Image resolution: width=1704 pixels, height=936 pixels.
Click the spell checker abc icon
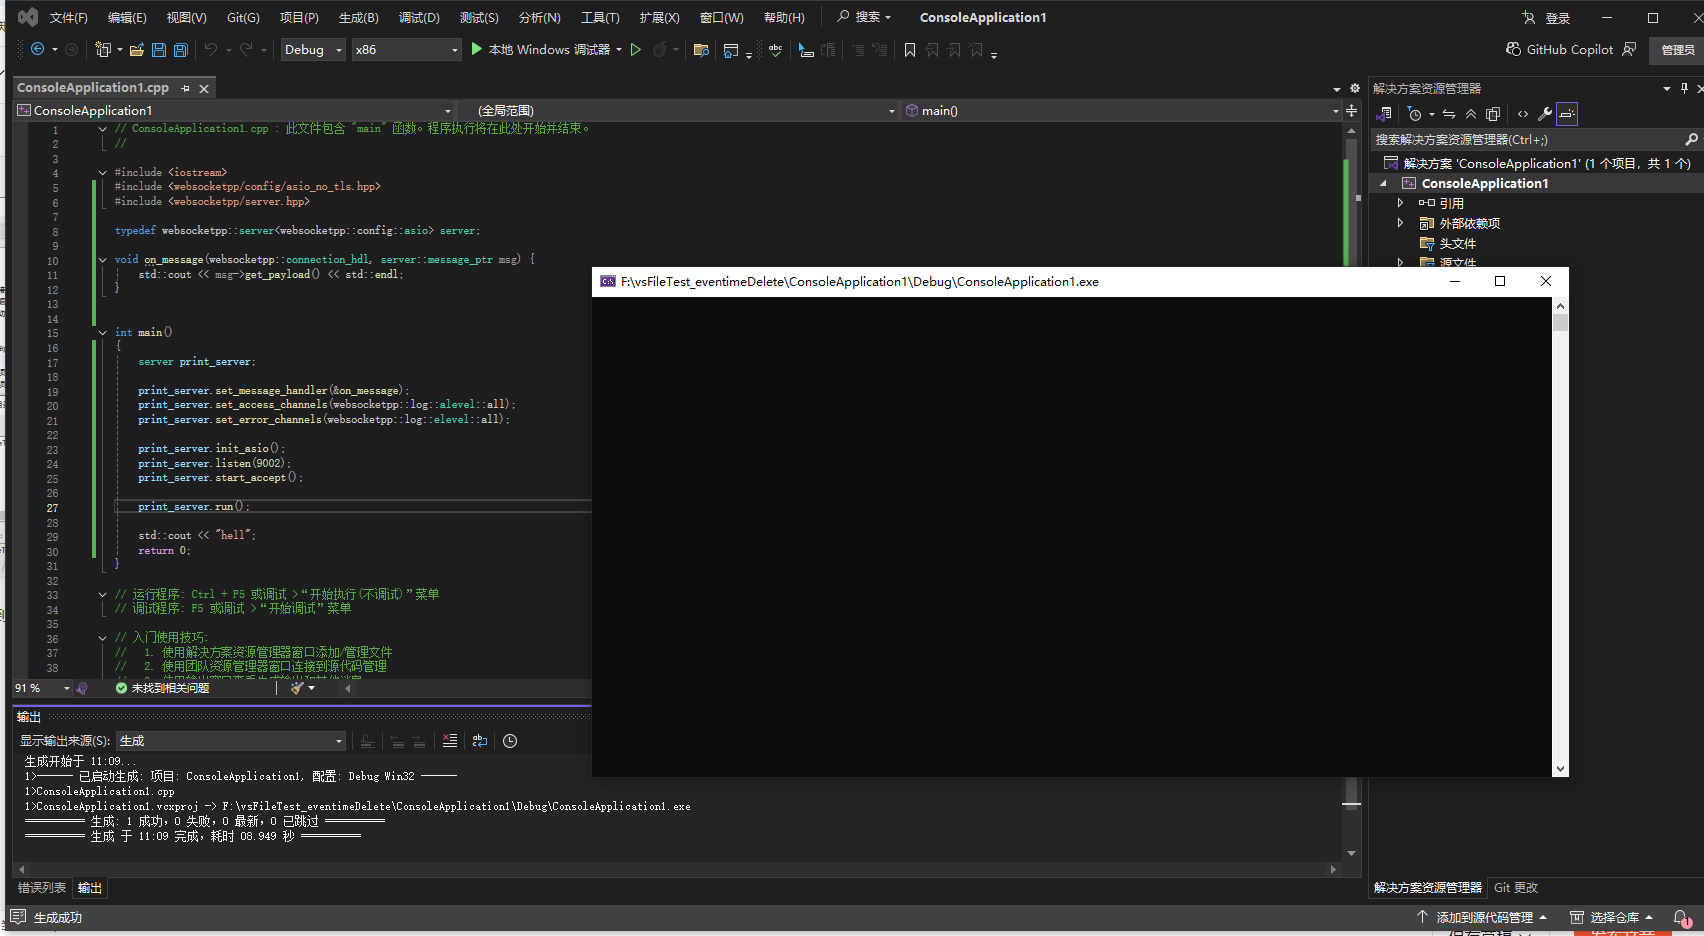(775, 49)
